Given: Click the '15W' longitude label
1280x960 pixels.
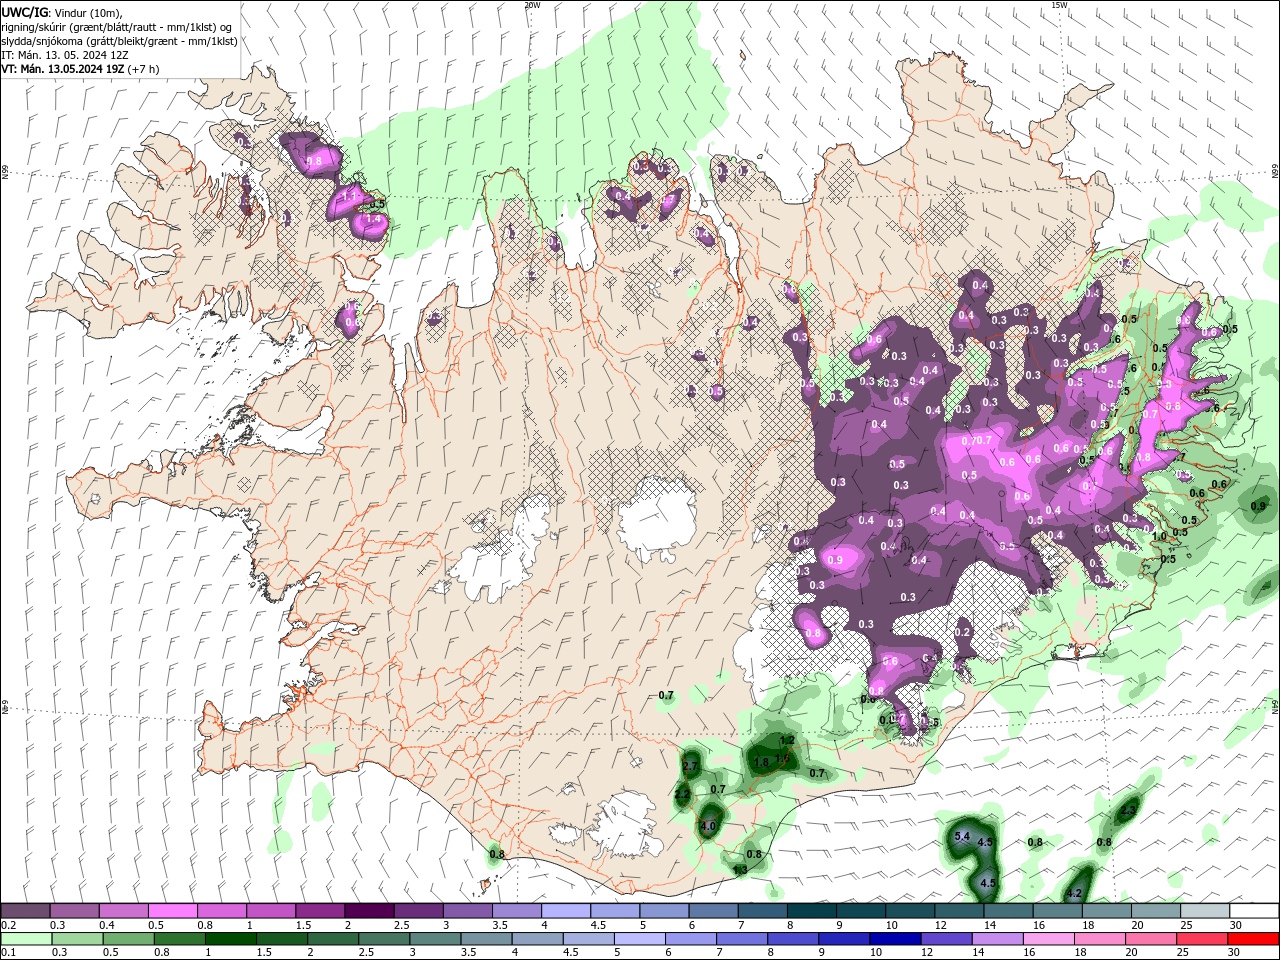Looking at the screenshot, I should click(1059, 5).
